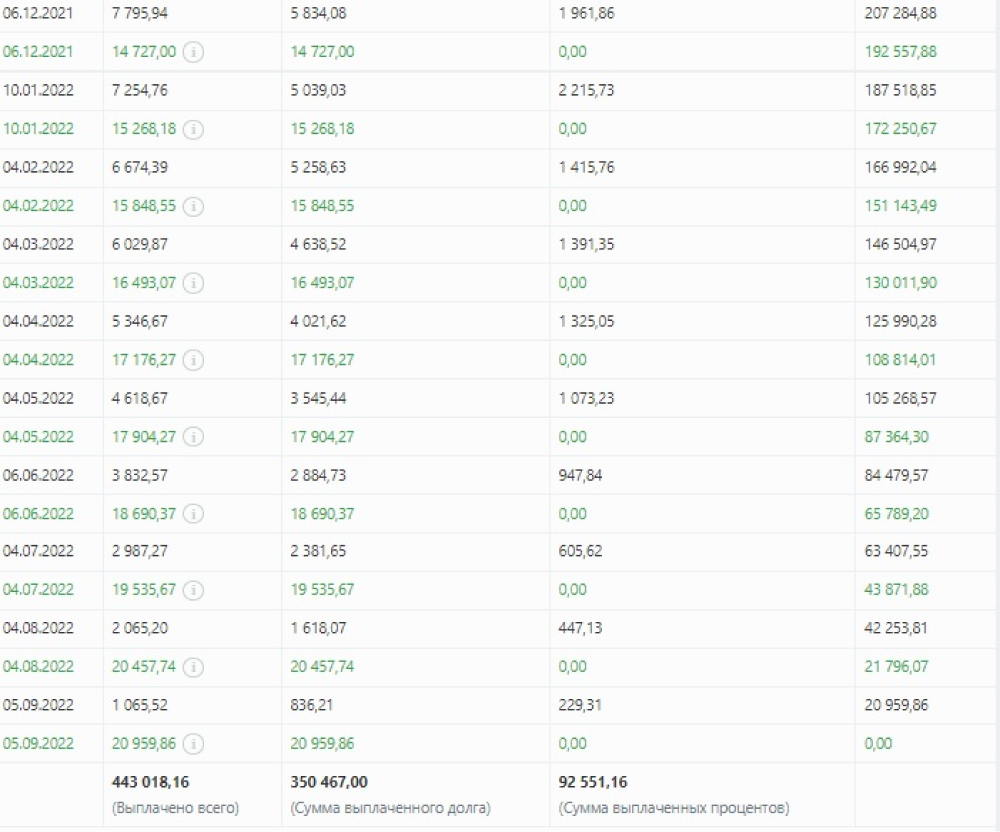1000x832 pixels.
Task: Click info icon next to 14 727,00
Action: pos(193,52)
